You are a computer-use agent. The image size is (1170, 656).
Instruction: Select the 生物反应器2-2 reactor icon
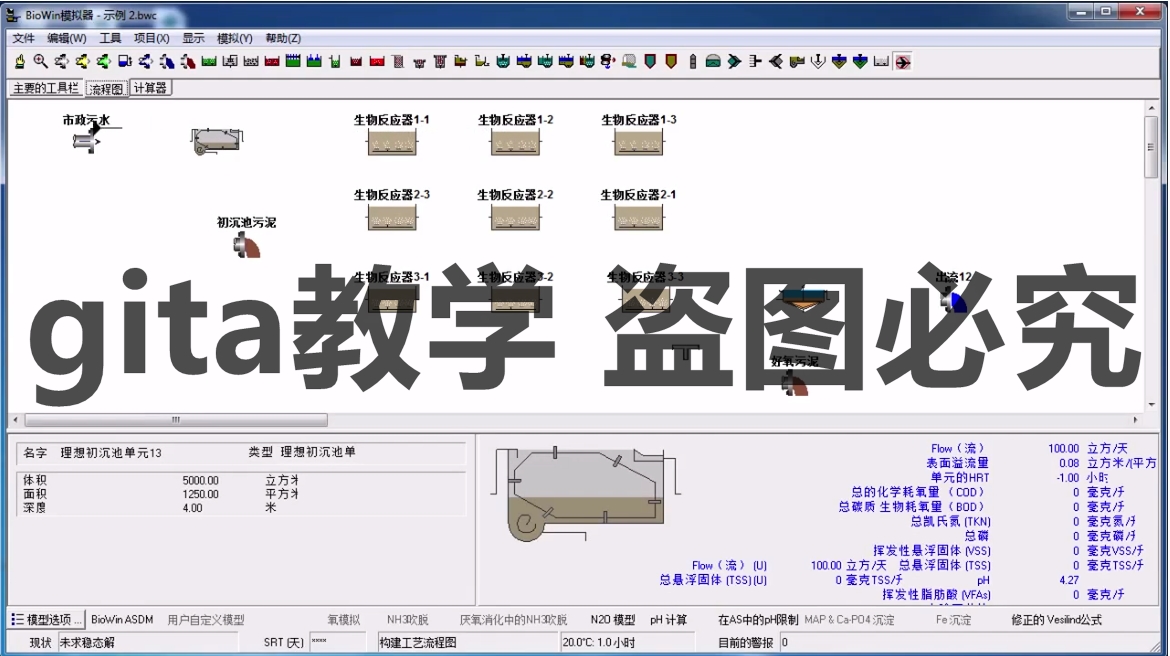[516, 217]
